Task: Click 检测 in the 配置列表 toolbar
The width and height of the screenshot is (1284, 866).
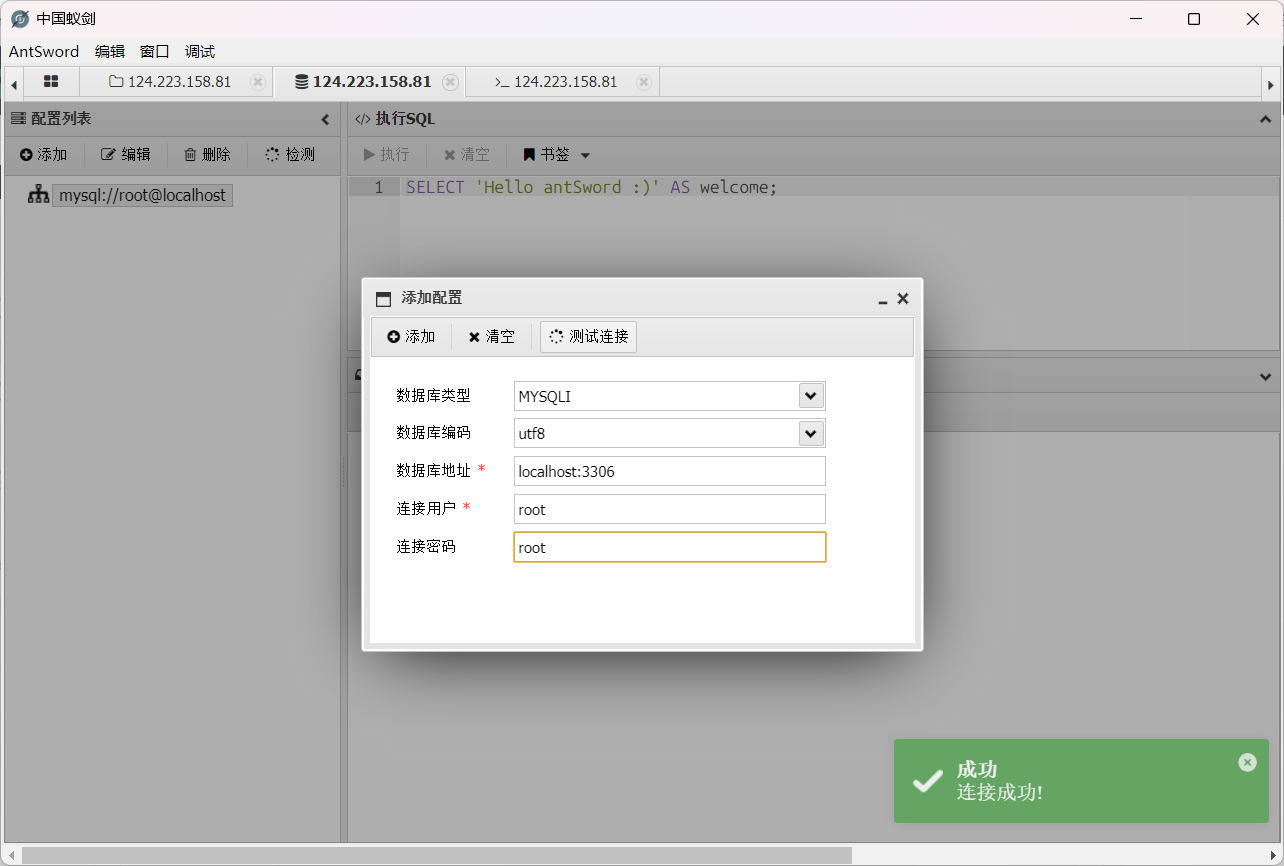Action: [x=290, y=154]
